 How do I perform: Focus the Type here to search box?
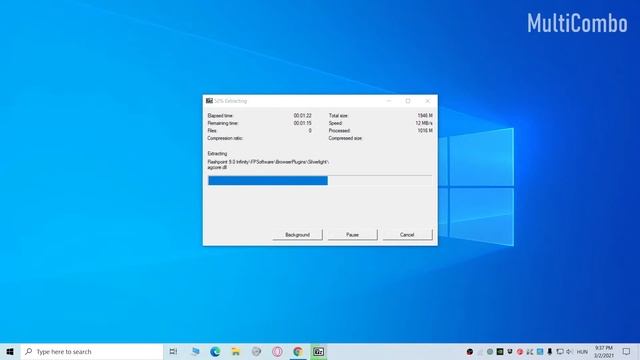[x=92, y=351]
